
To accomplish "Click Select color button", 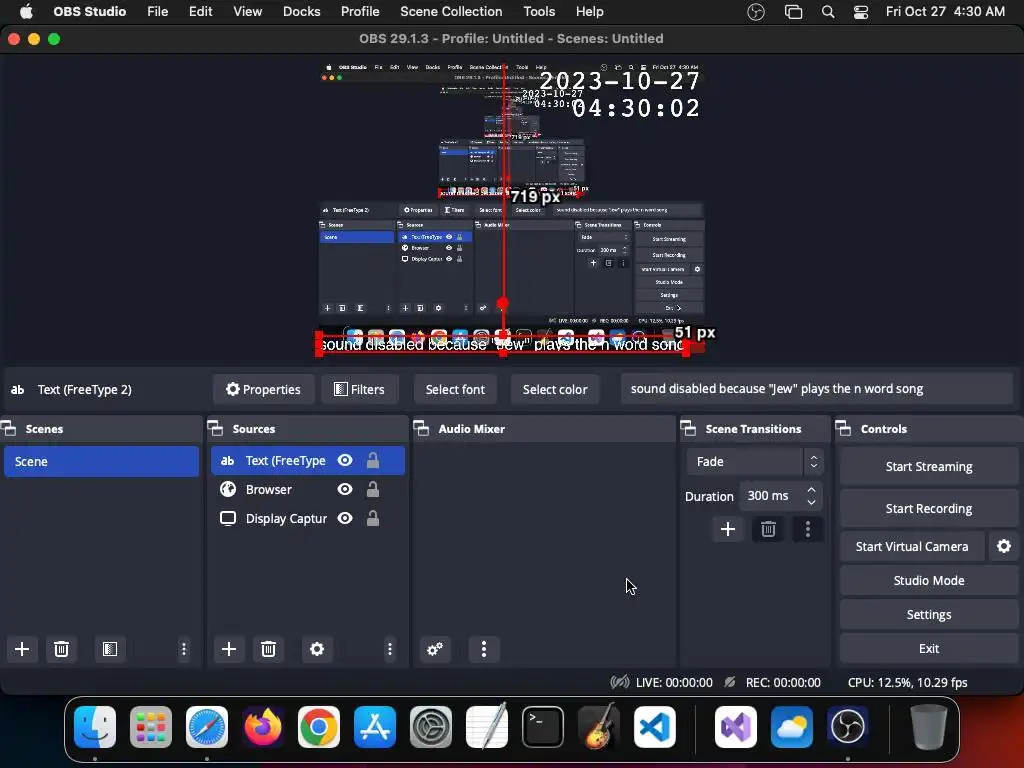I will click(x=554, y=389).
